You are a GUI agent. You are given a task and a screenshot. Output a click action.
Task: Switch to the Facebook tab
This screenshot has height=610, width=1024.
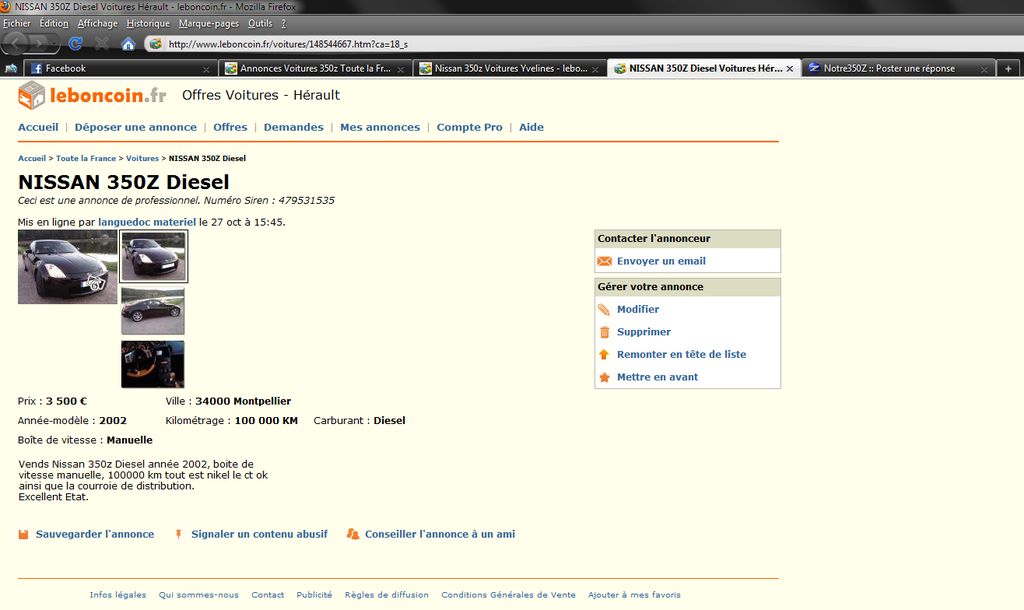[x=110, y=69]
